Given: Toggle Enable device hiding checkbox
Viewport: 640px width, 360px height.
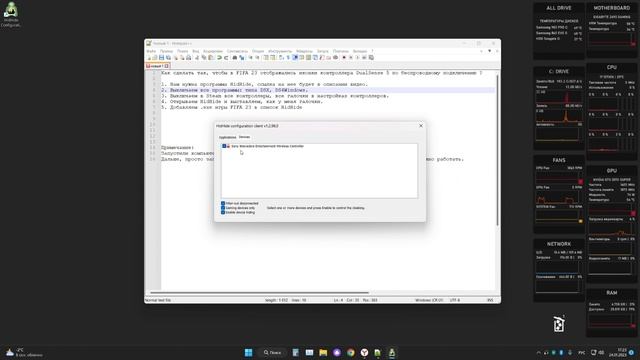Looking at the screenshot, I should 223,212.
